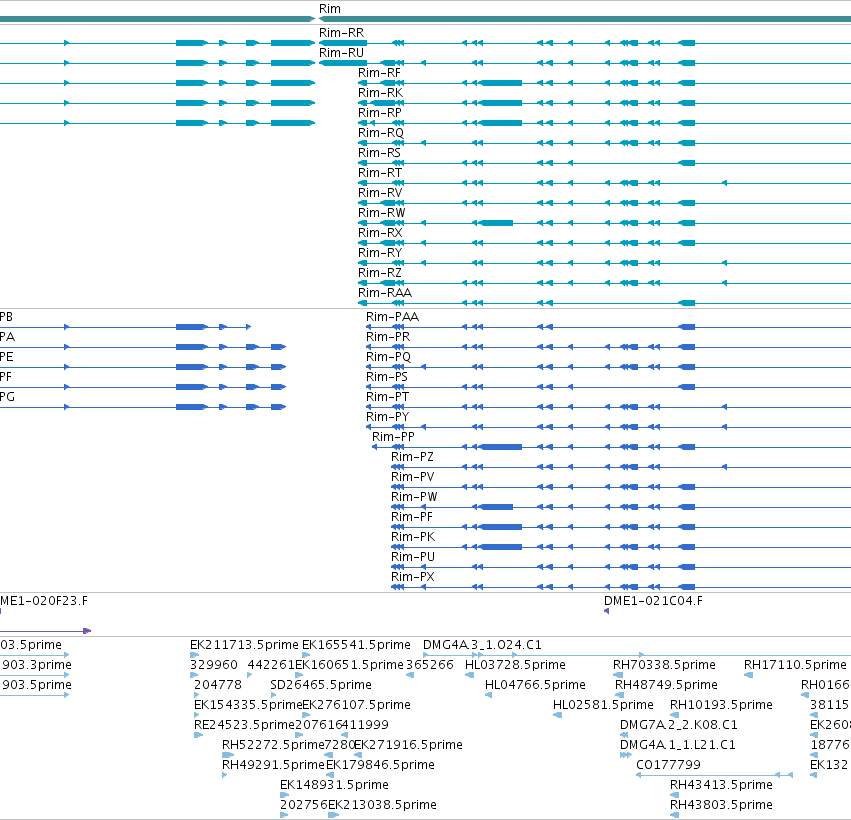This screenshot has width=851, height=820.
Task: Open the HL03728.5prime EST label
Action: [516, 665]
